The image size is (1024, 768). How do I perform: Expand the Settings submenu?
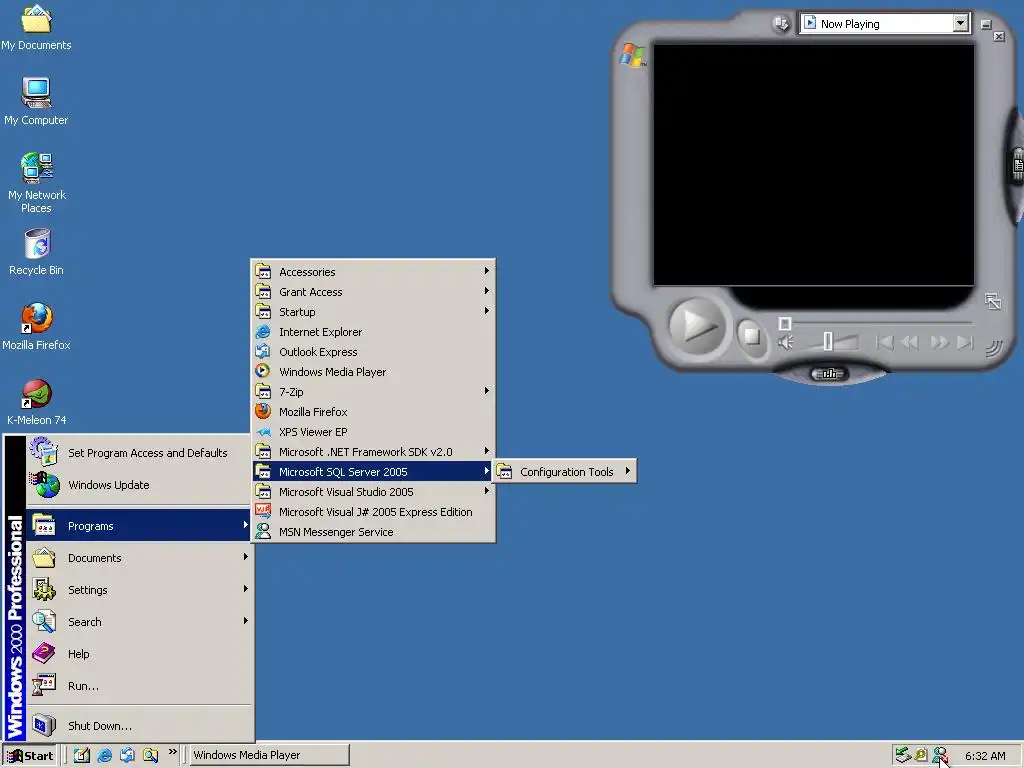[138, 590]
